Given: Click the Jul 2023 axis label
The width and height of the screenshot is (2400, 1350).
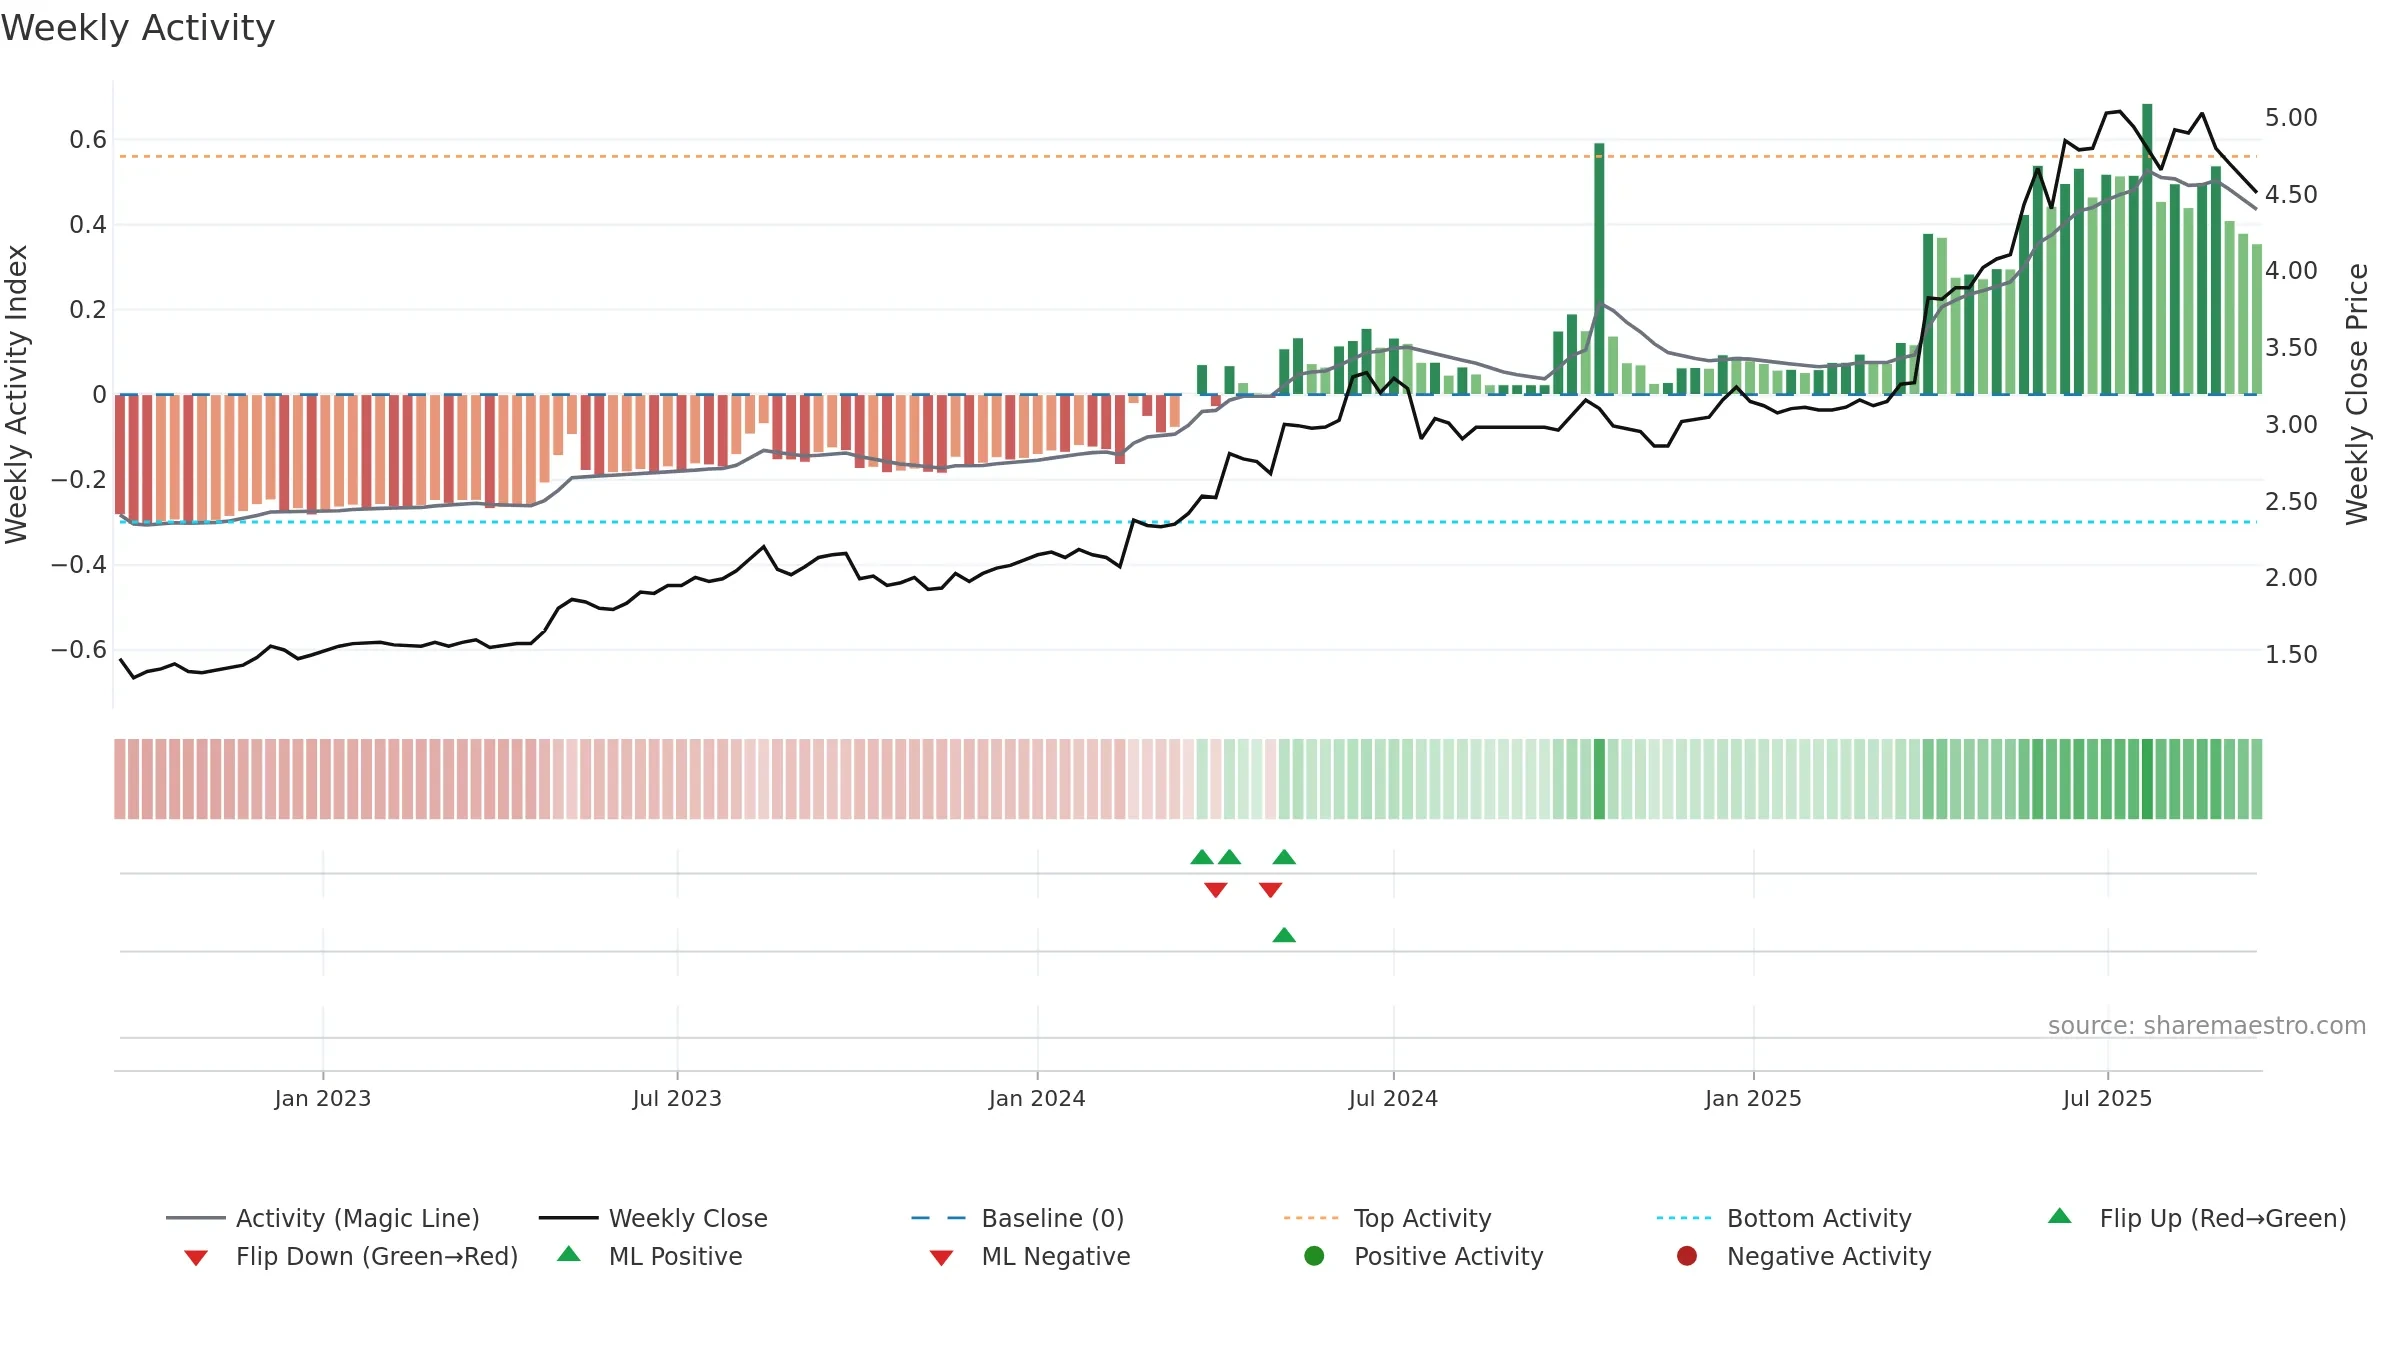Looking at the screenshot, I should click(x=677, y=1099).
